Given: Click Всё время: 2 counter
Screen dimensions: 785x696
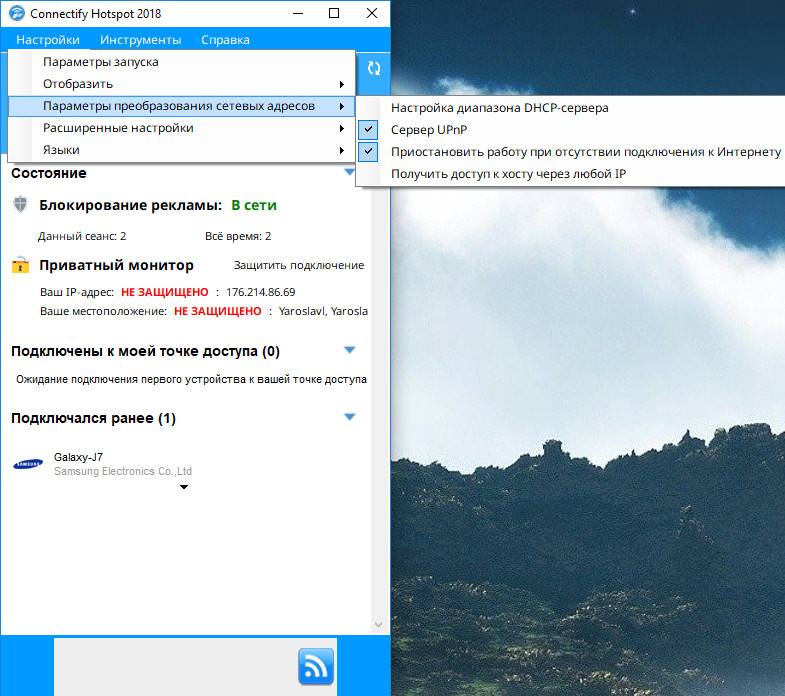Looking at the screenshot, I should click(238, 236).
